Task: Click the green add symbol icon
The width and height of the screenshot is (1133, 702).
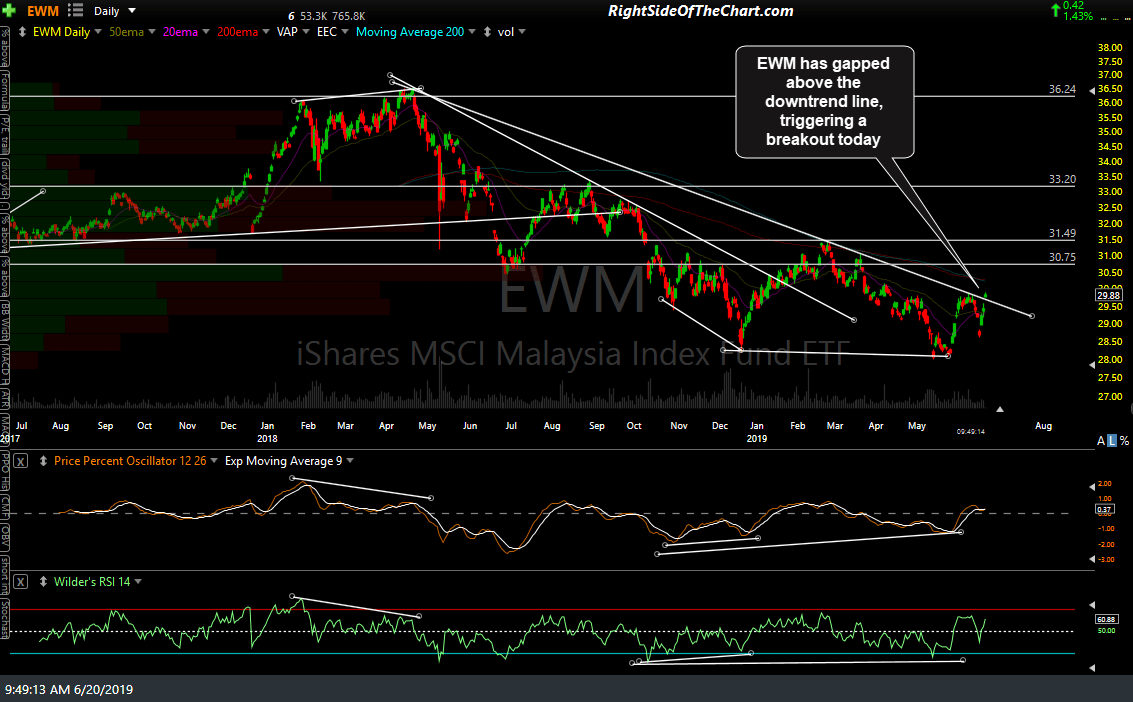Action: click(11, 10)
